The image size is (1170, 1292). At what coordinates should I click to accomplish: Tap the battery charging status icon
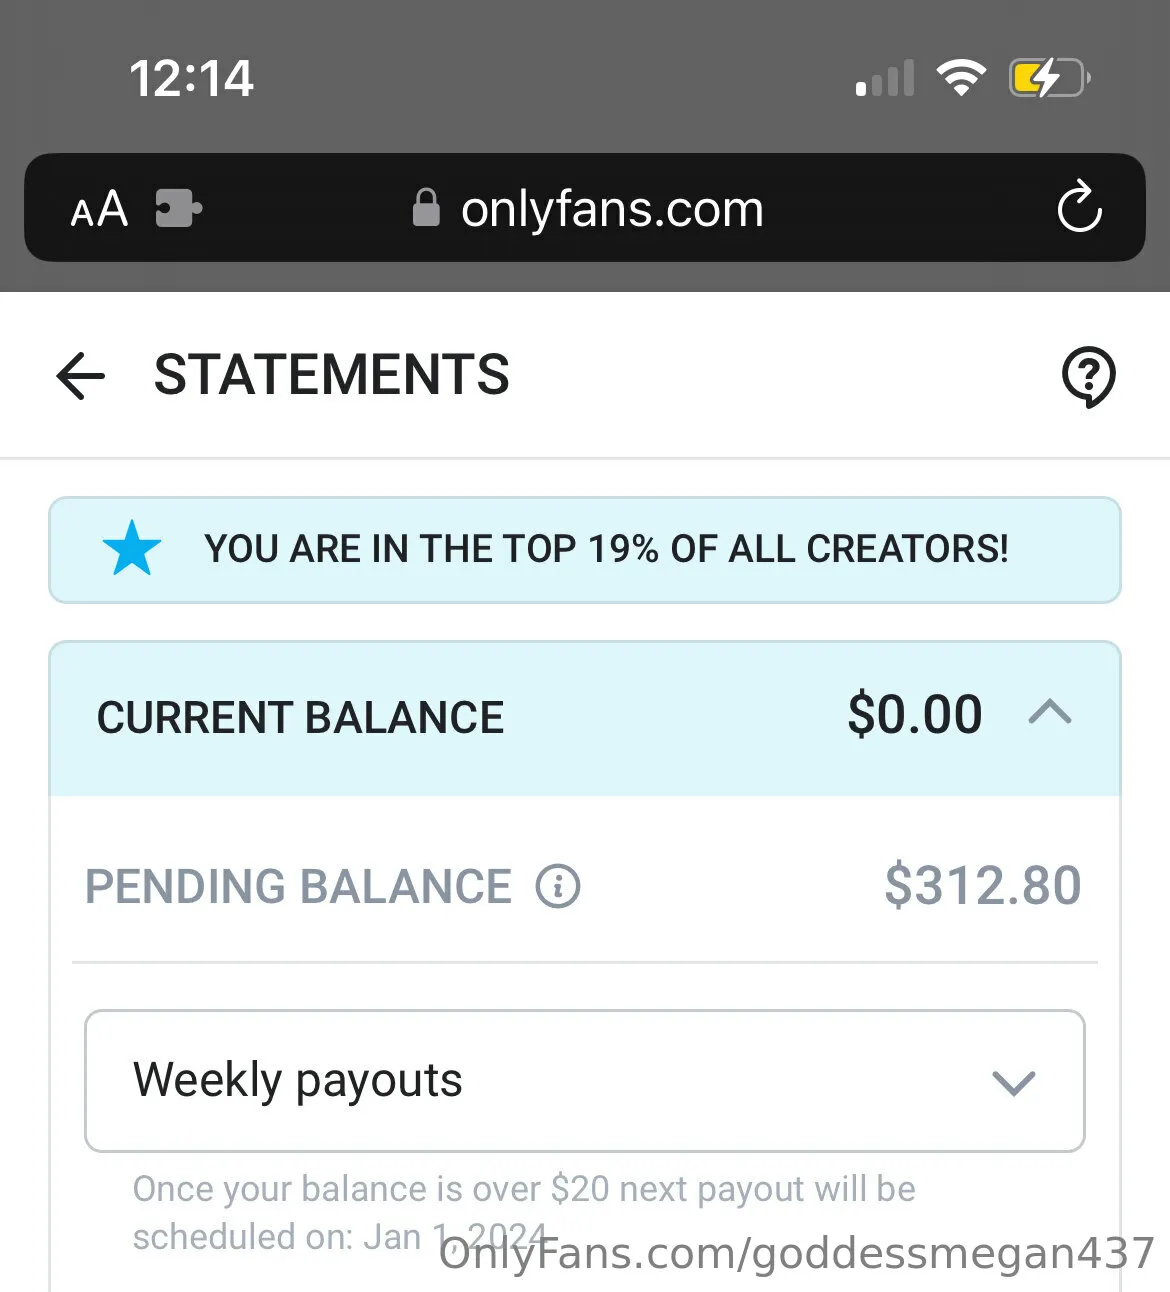pyautogui.click(x=1048, y=78)
